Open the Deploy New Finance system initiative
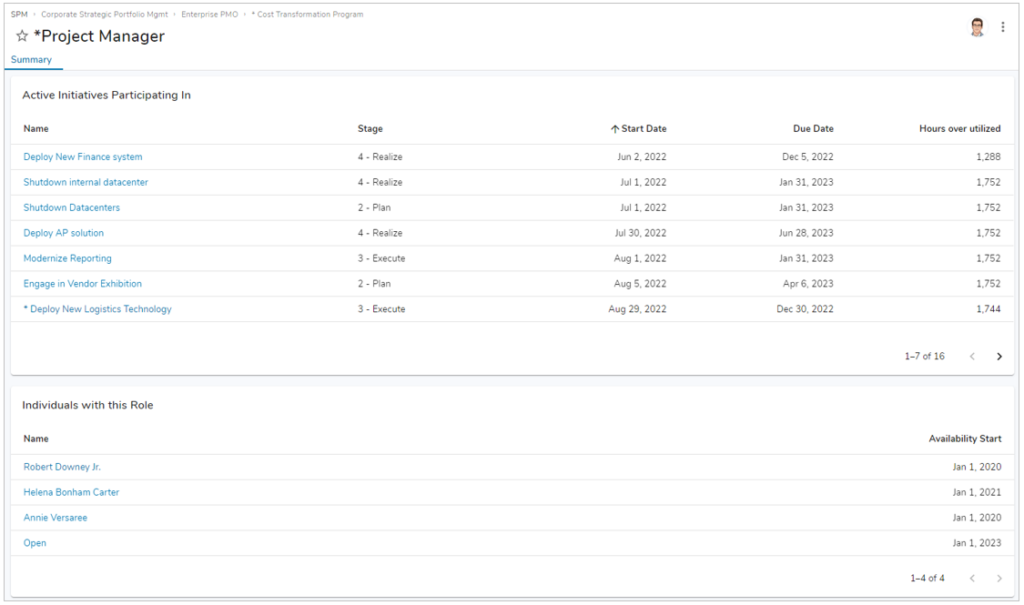The height and width of the screenshot is (605, 1024). point(82,156)
